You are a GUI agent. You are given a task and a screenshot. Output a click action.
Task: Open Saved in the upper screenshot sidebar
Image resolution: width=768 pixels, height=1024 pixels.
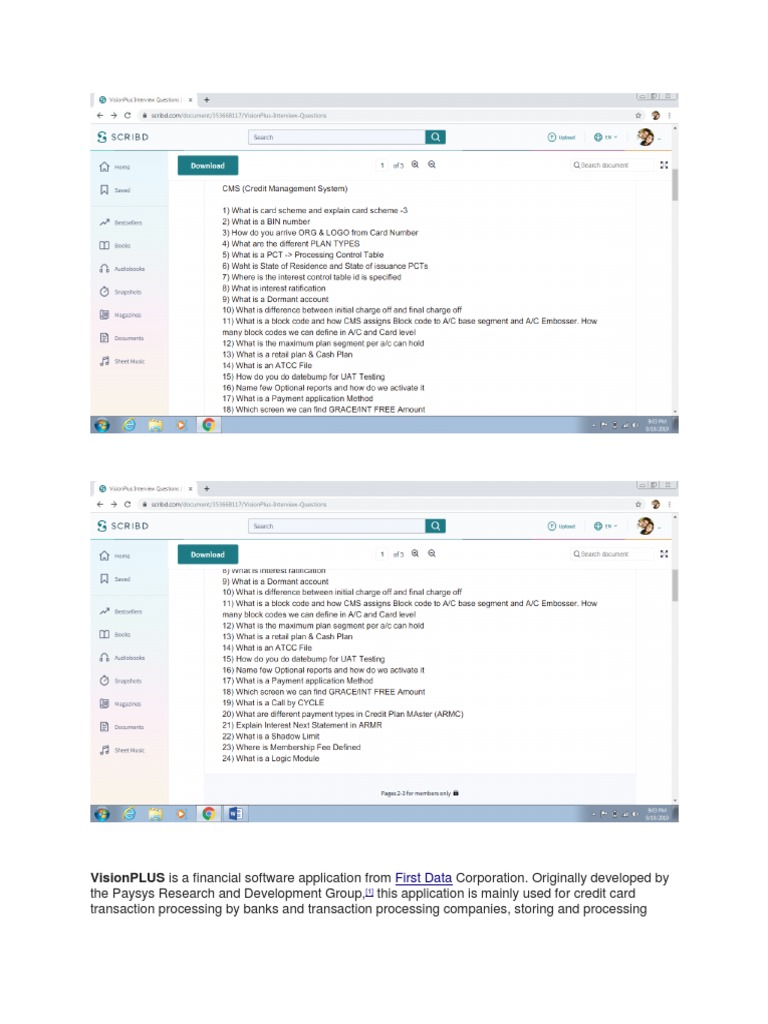click(115, 190)
